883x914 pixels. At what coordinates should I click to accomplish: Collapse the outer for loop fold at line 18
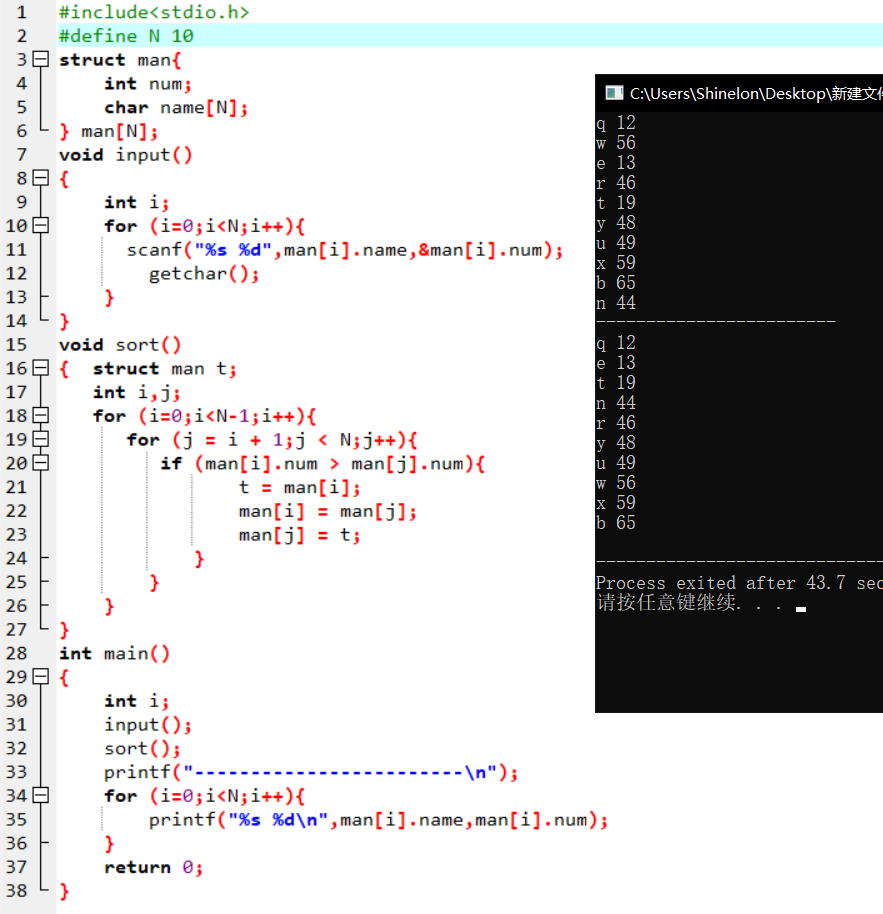click(40, 416)
